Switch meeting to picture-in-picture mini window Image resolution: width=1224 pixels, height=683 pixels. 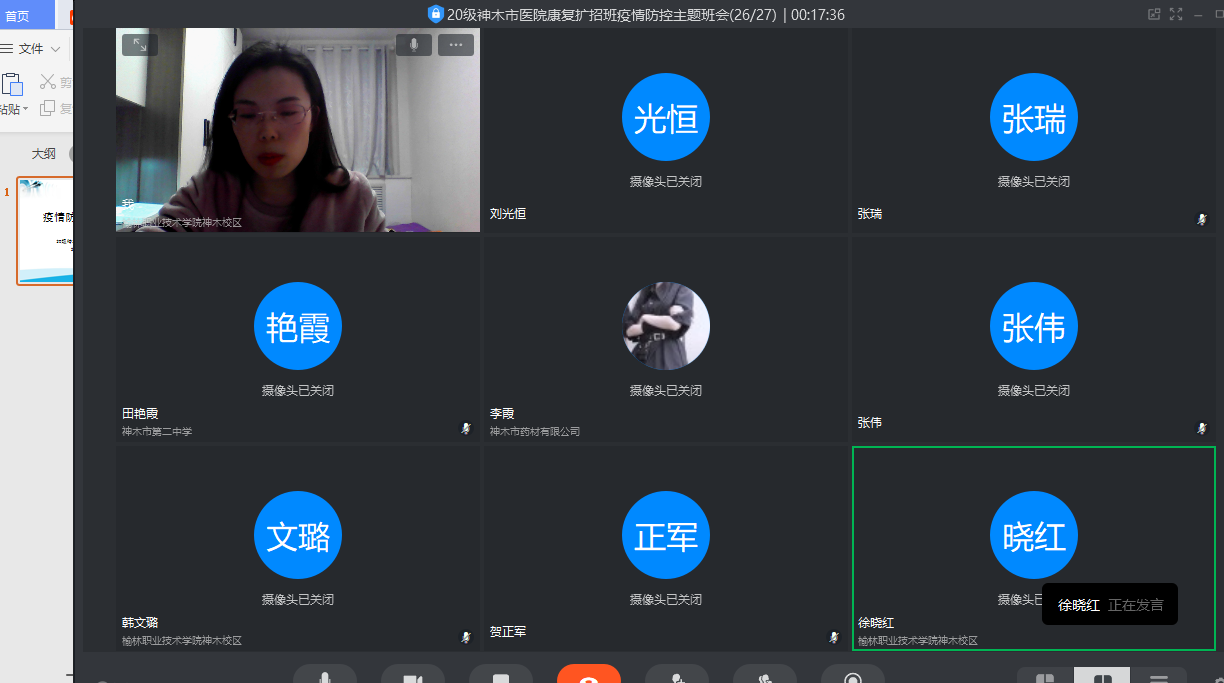click(1154, 14)
